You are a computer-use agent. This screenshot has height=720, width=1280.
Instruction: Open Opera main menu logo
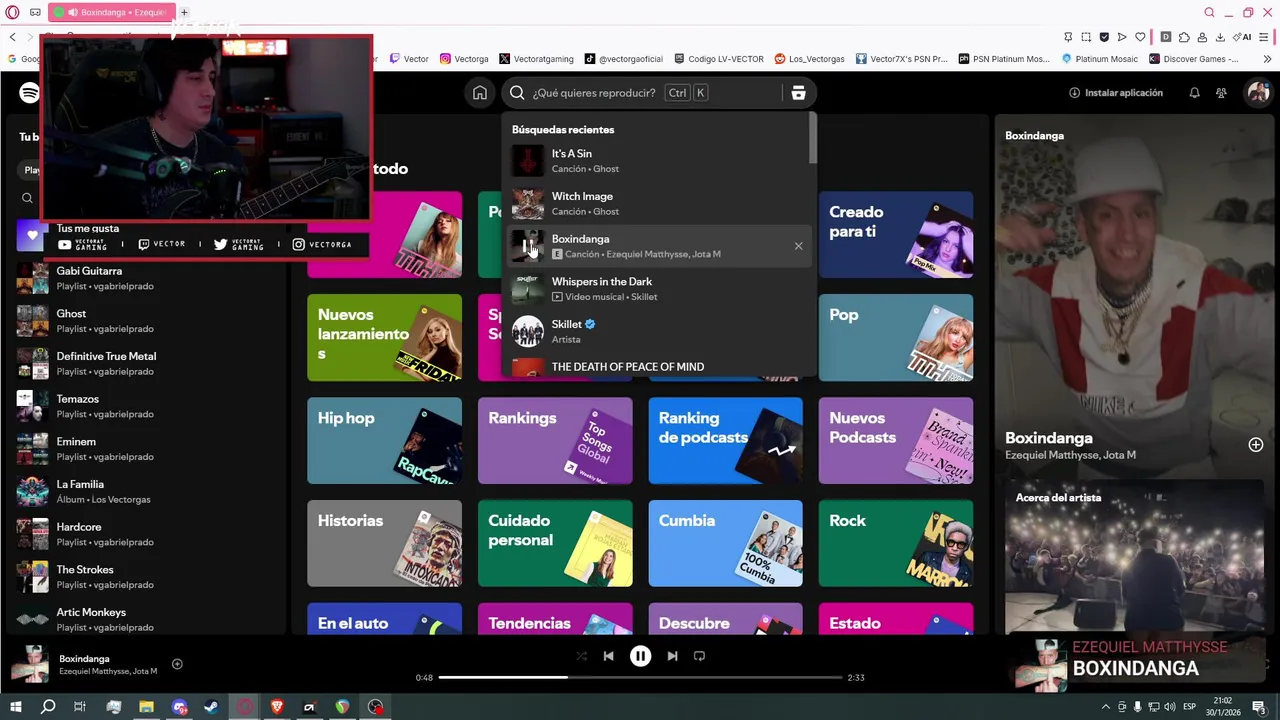point(13,12)
